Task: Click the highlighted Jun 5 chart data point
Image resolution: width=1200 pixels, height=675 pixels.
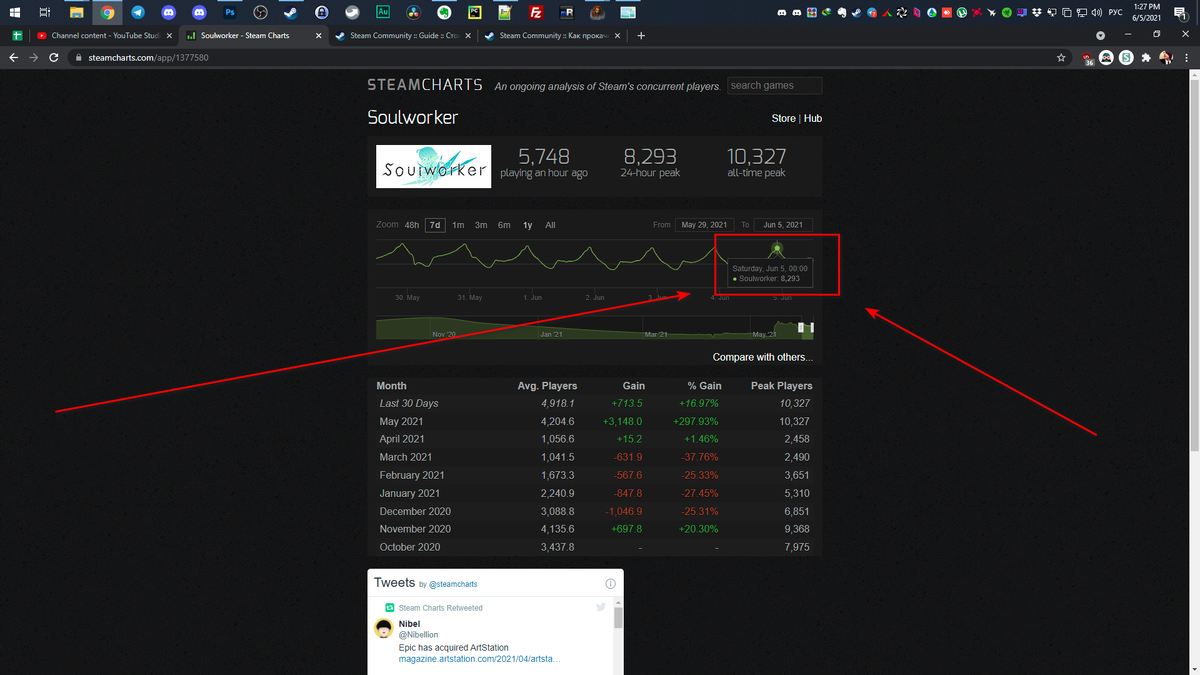Action: click(x=777, y=248)
